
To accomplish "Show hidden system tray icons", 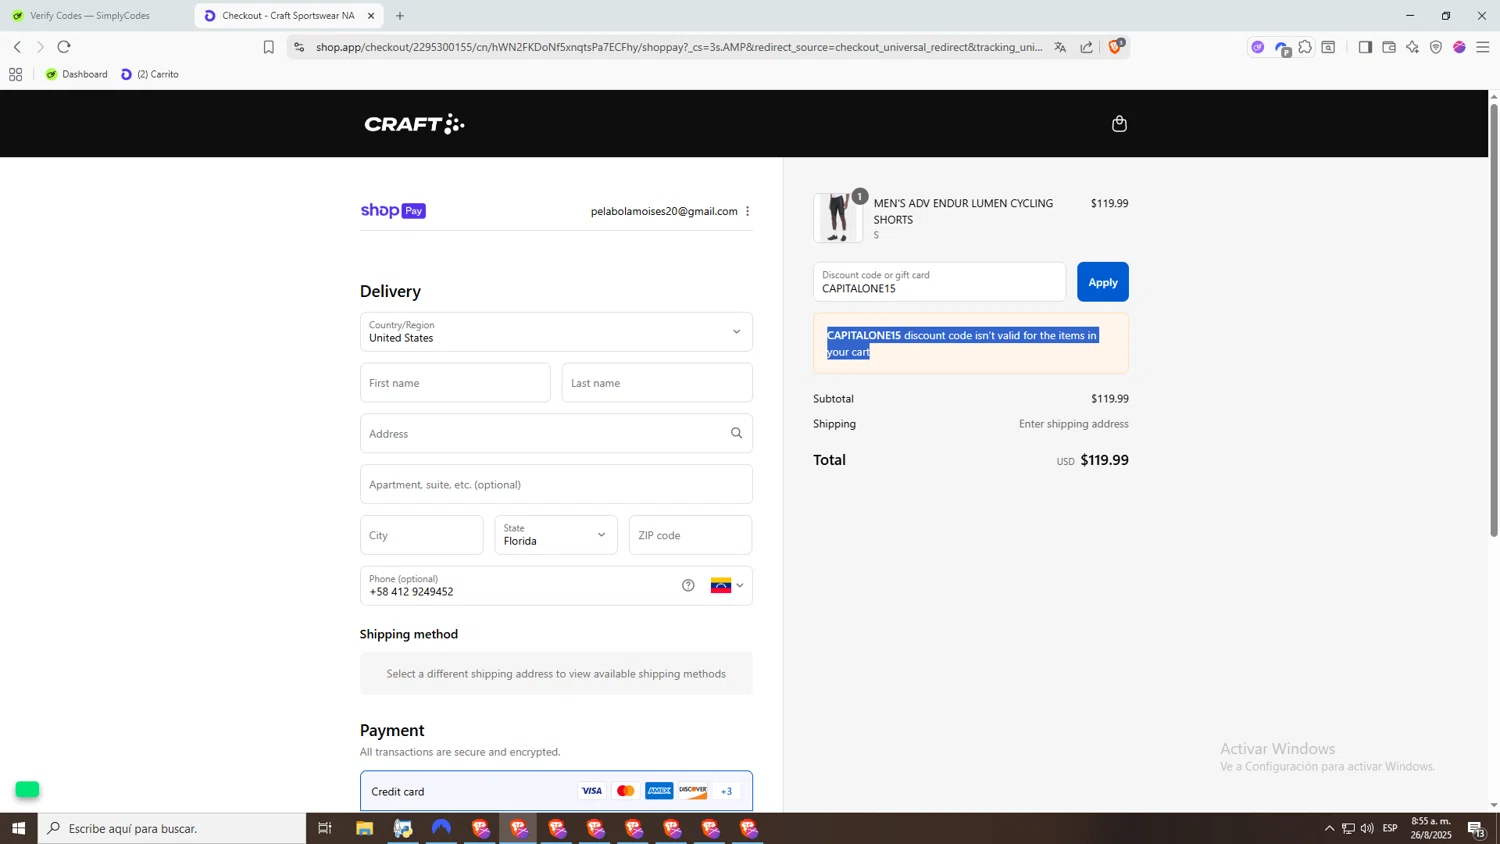I will 1329,828.
